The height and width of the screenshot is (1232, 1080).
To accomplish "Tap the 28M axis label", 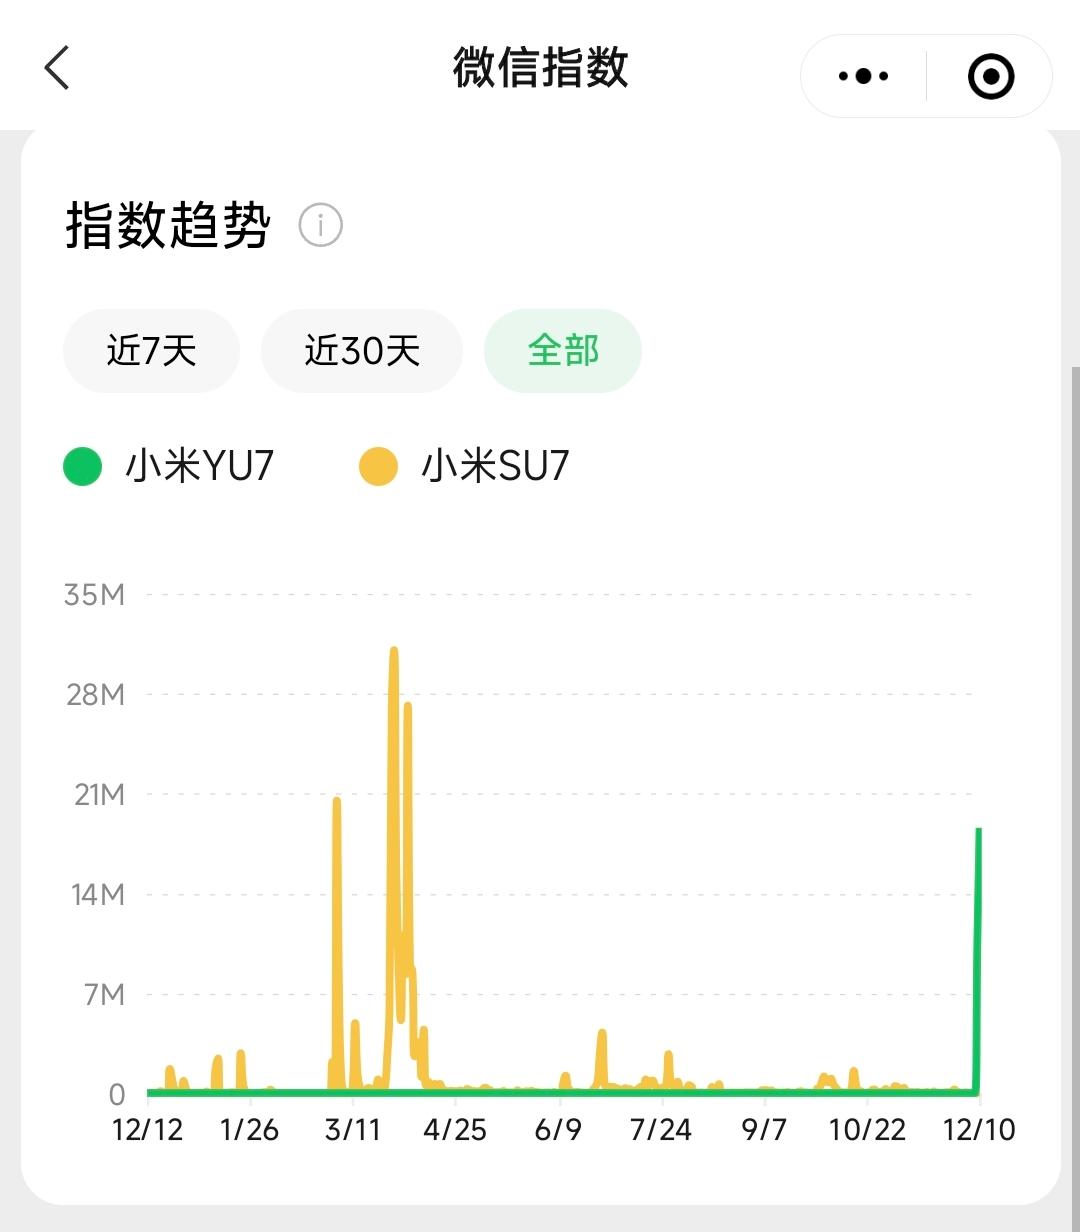I will (x=96, y=694).
